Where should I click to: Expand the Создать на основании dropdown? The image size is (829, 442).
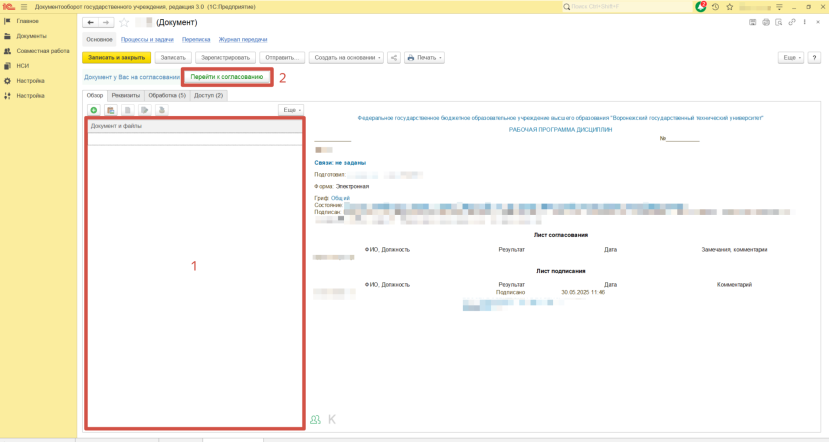coord(346,58)
